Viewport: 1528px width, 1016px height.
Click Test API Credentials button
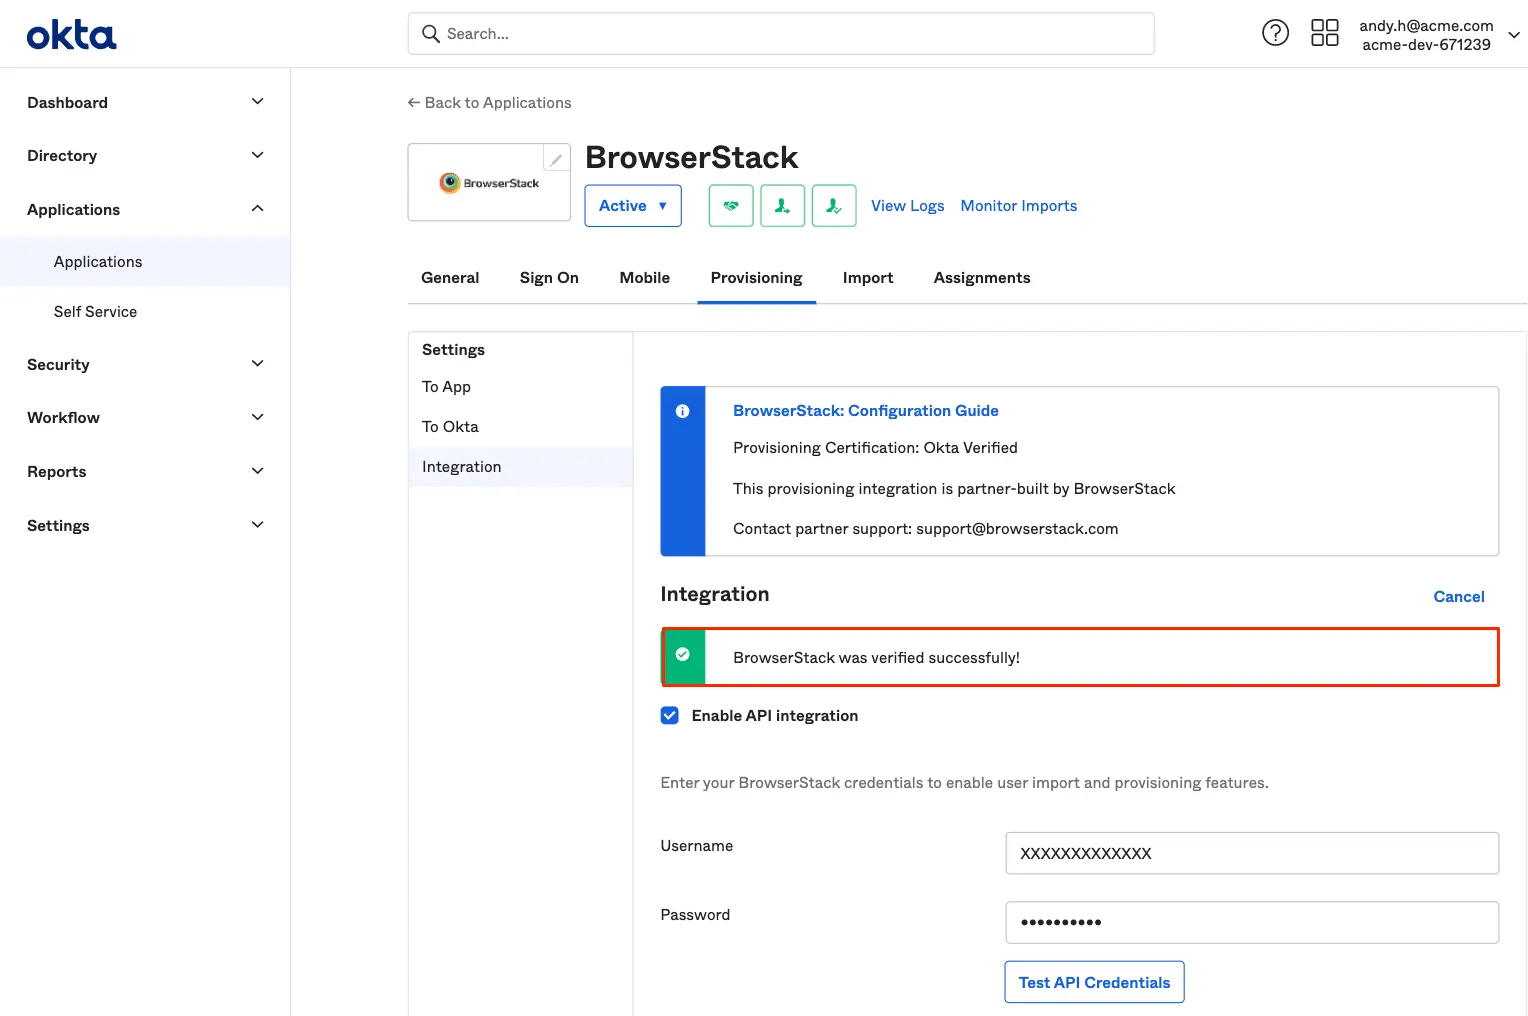tap(1094, 982)
